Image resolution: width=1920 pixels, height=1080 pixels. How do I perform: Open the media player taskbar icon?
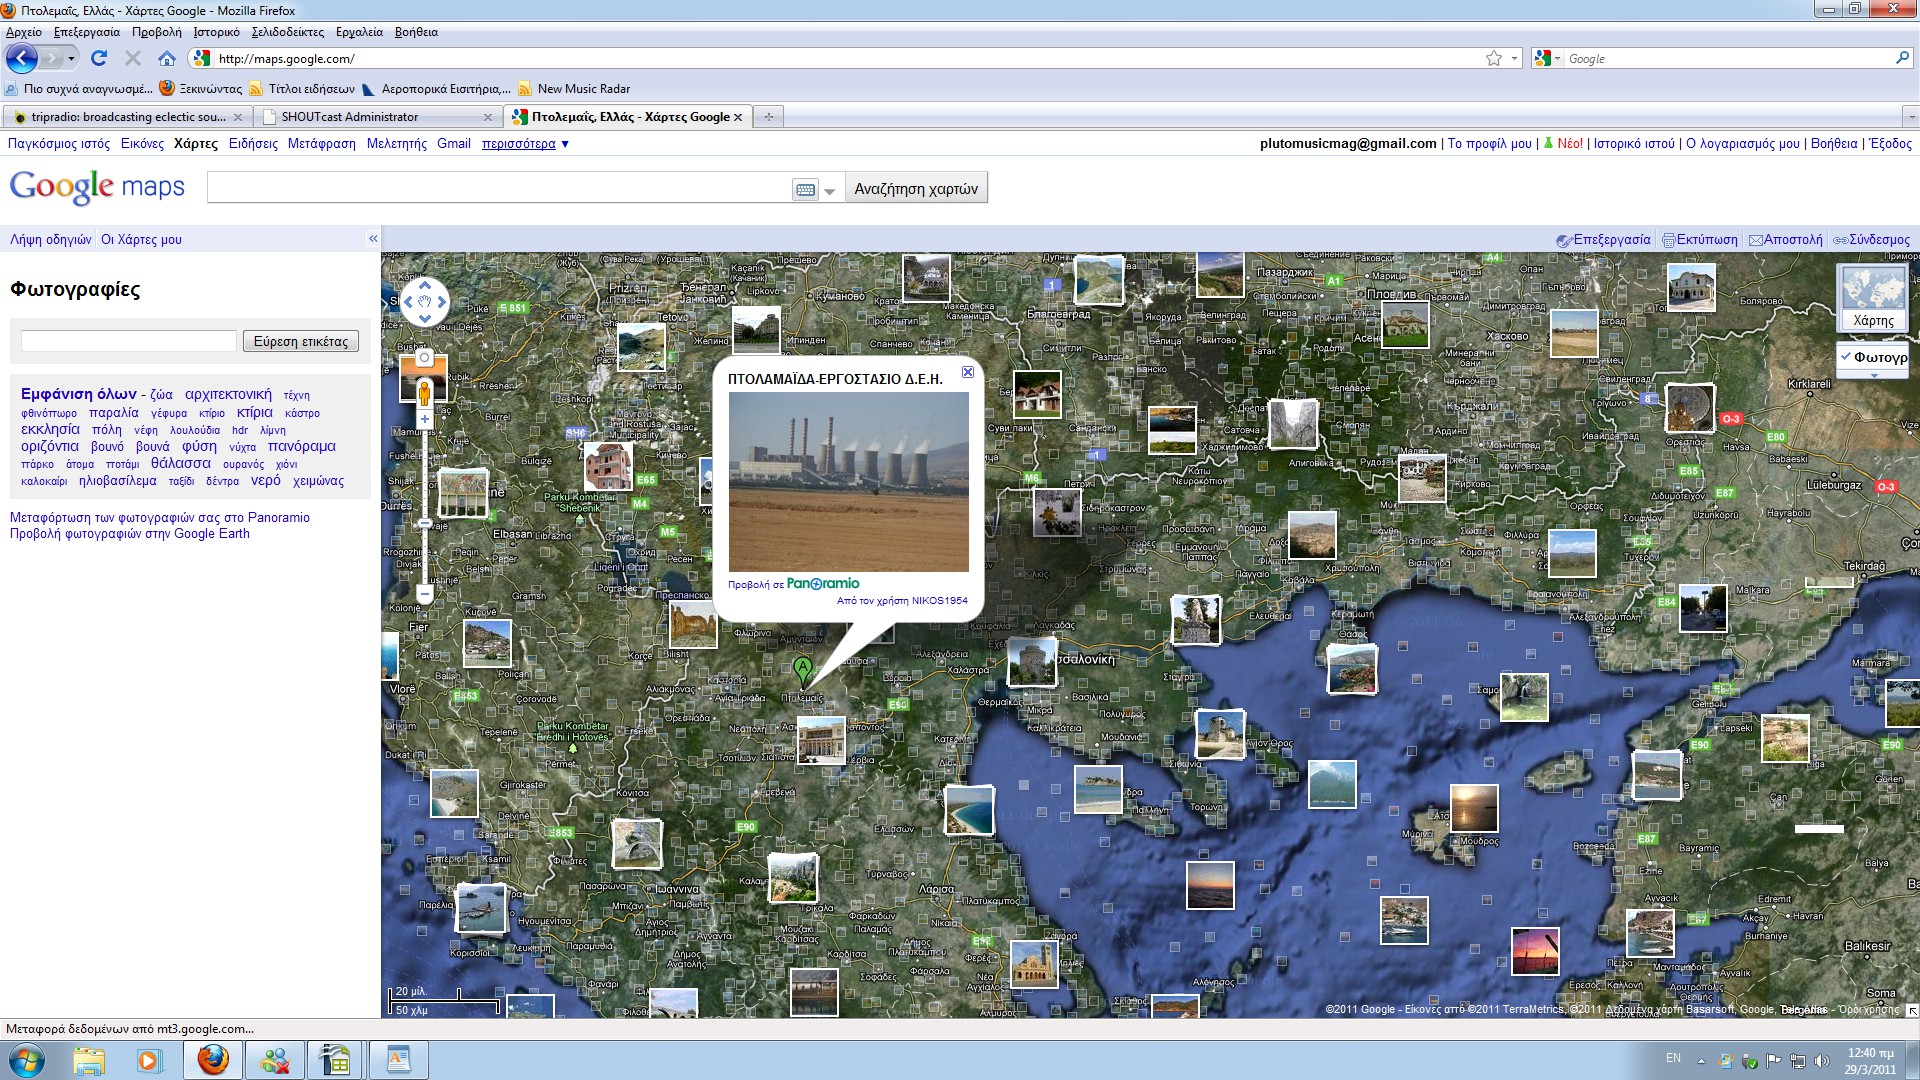click(149, 1060)
